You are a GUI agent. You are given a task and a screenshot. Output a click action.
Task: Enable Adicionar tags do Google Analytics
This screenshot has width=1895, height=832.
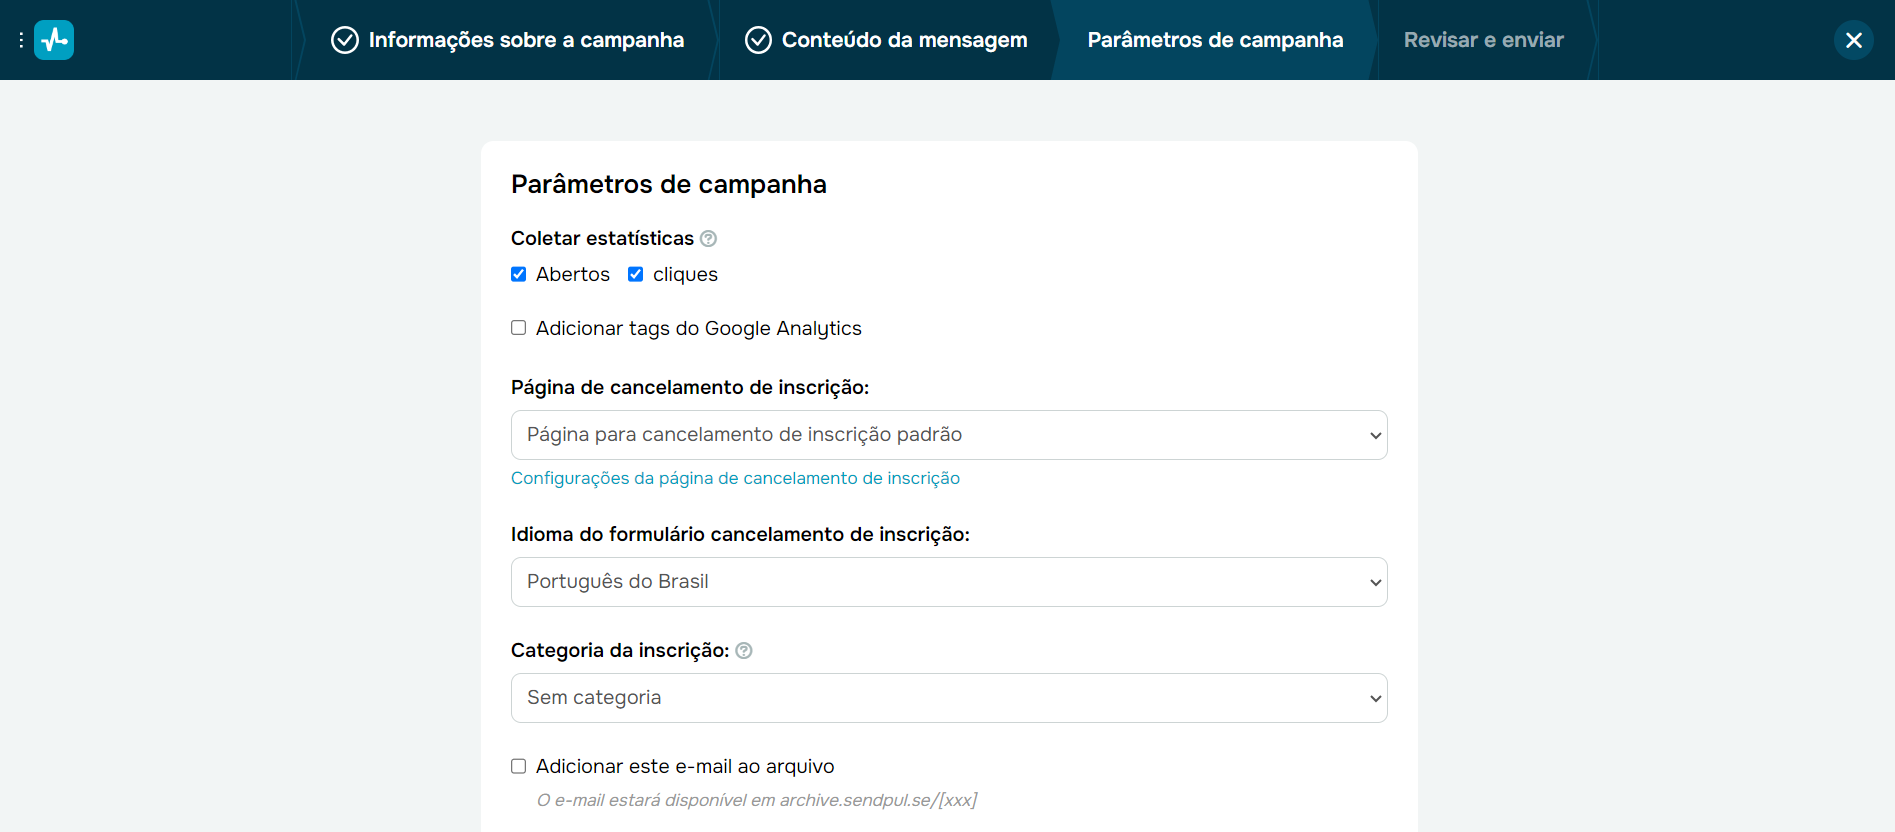(519, 328)
